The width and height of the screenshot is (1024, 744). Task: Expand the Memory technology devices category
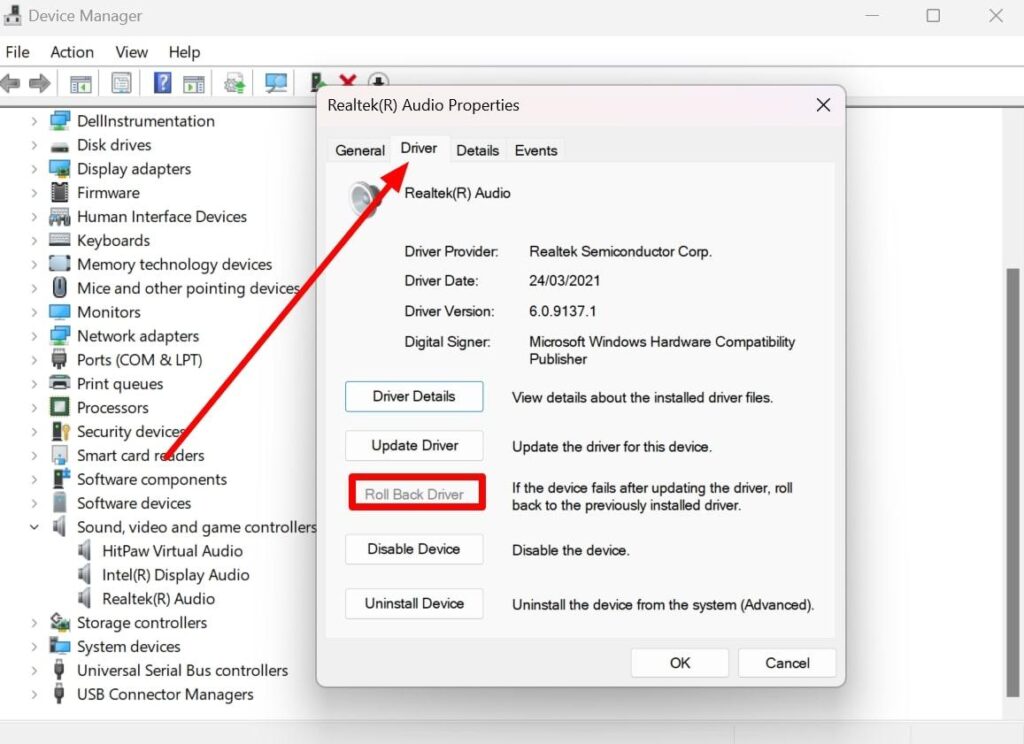point(34,265)
